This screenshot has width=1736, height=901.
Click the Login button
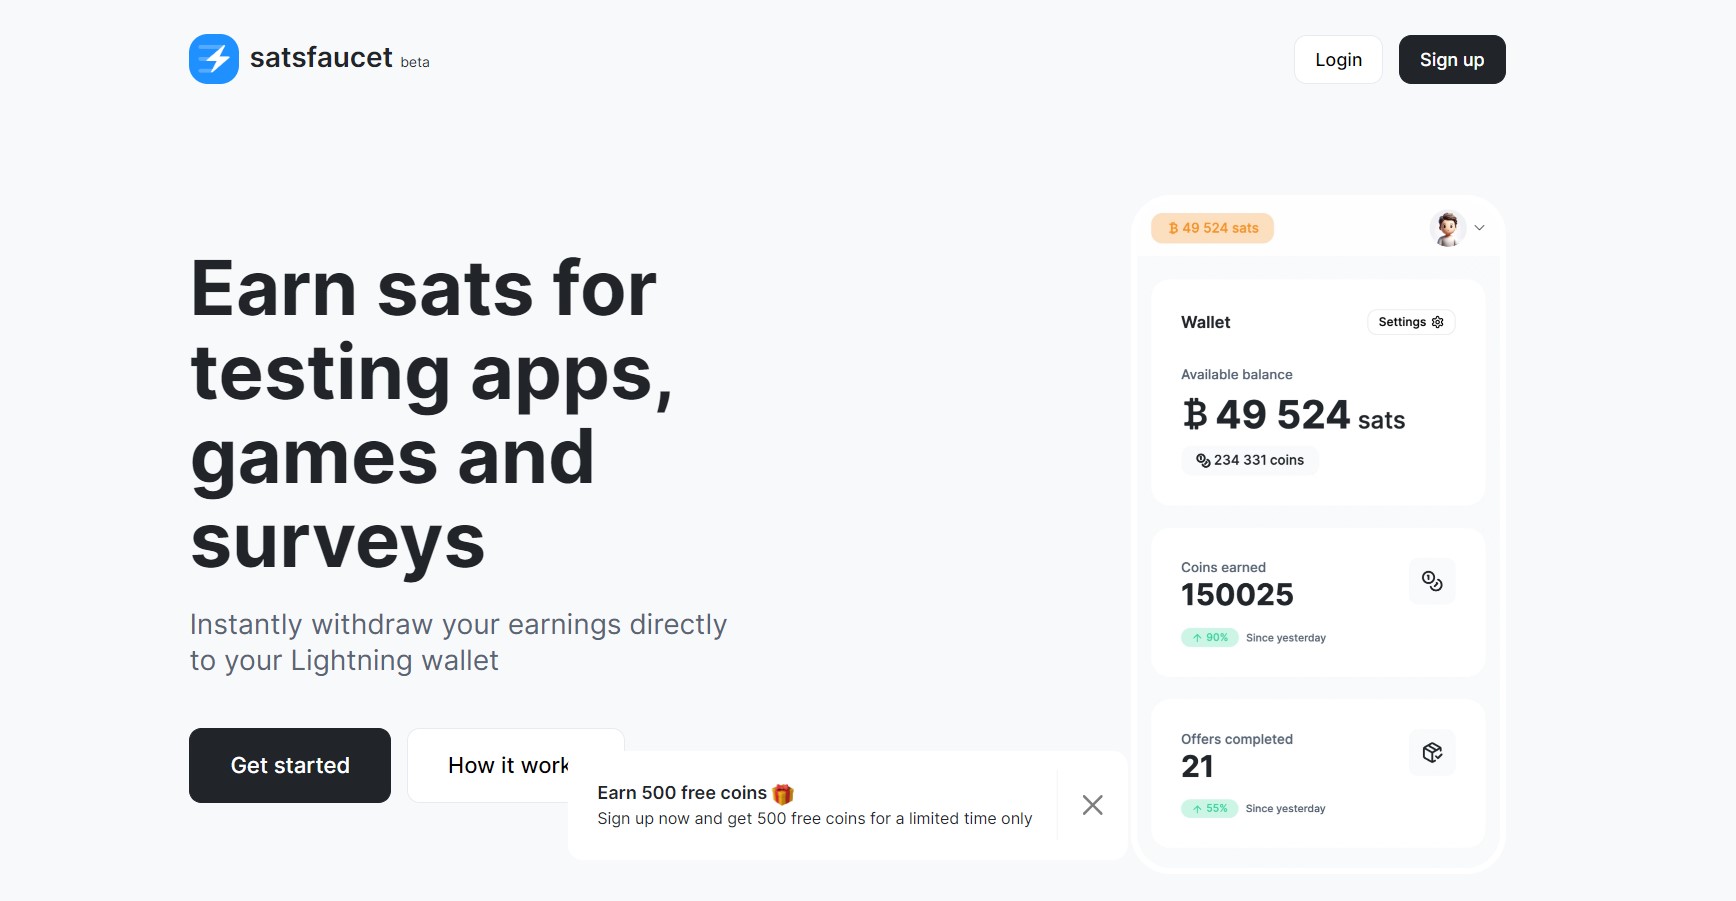point(1338,60)
